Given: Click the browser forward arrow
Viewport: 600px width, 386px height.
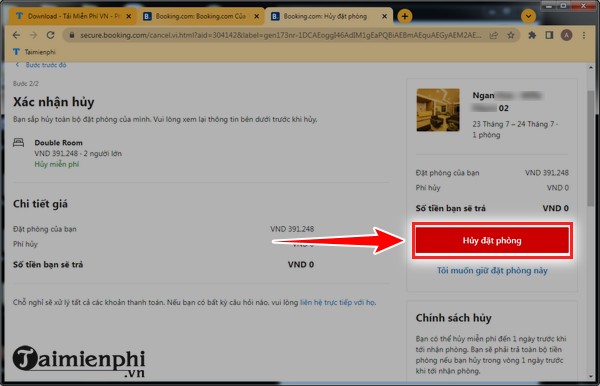Looking at the screenshot, I should coord(33,35).
